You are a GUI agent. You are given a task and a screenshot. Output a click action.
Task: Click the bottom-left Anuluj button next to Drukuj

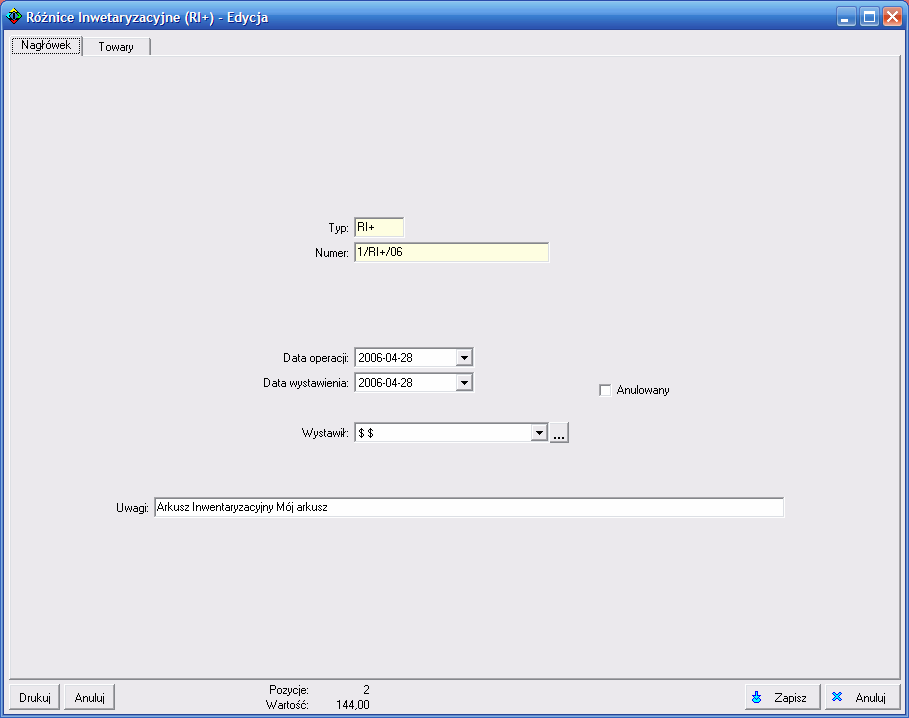click(89, 697)
